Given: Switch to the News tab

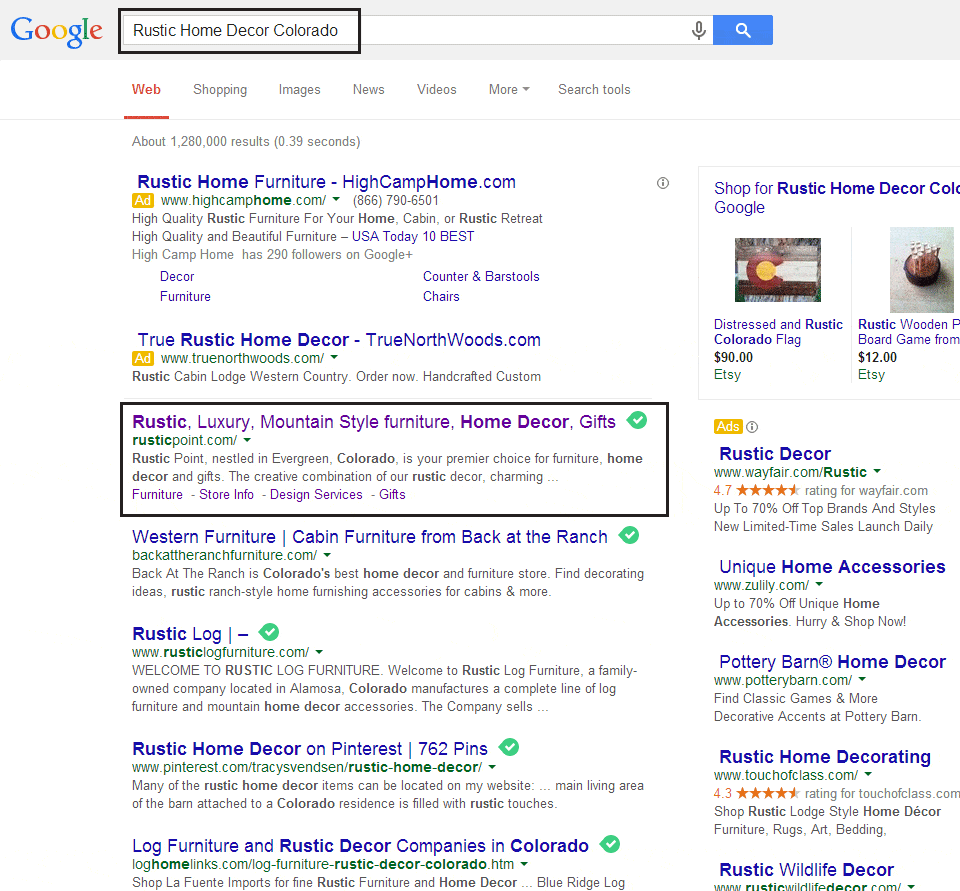Looking at the screenshot, I should coord(369,89).
